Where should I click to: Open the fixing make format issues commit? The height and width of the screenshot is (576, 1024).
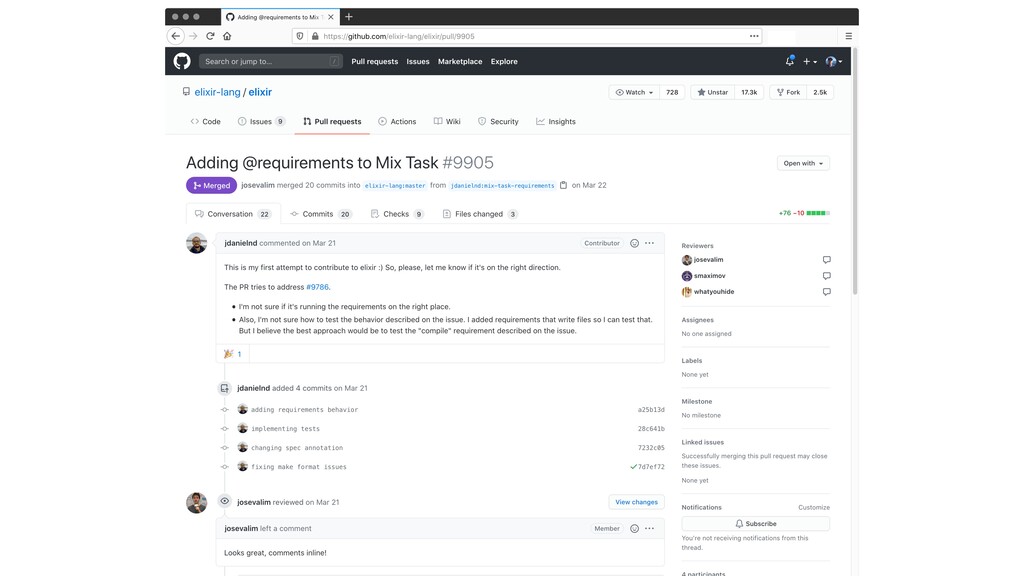298,467
